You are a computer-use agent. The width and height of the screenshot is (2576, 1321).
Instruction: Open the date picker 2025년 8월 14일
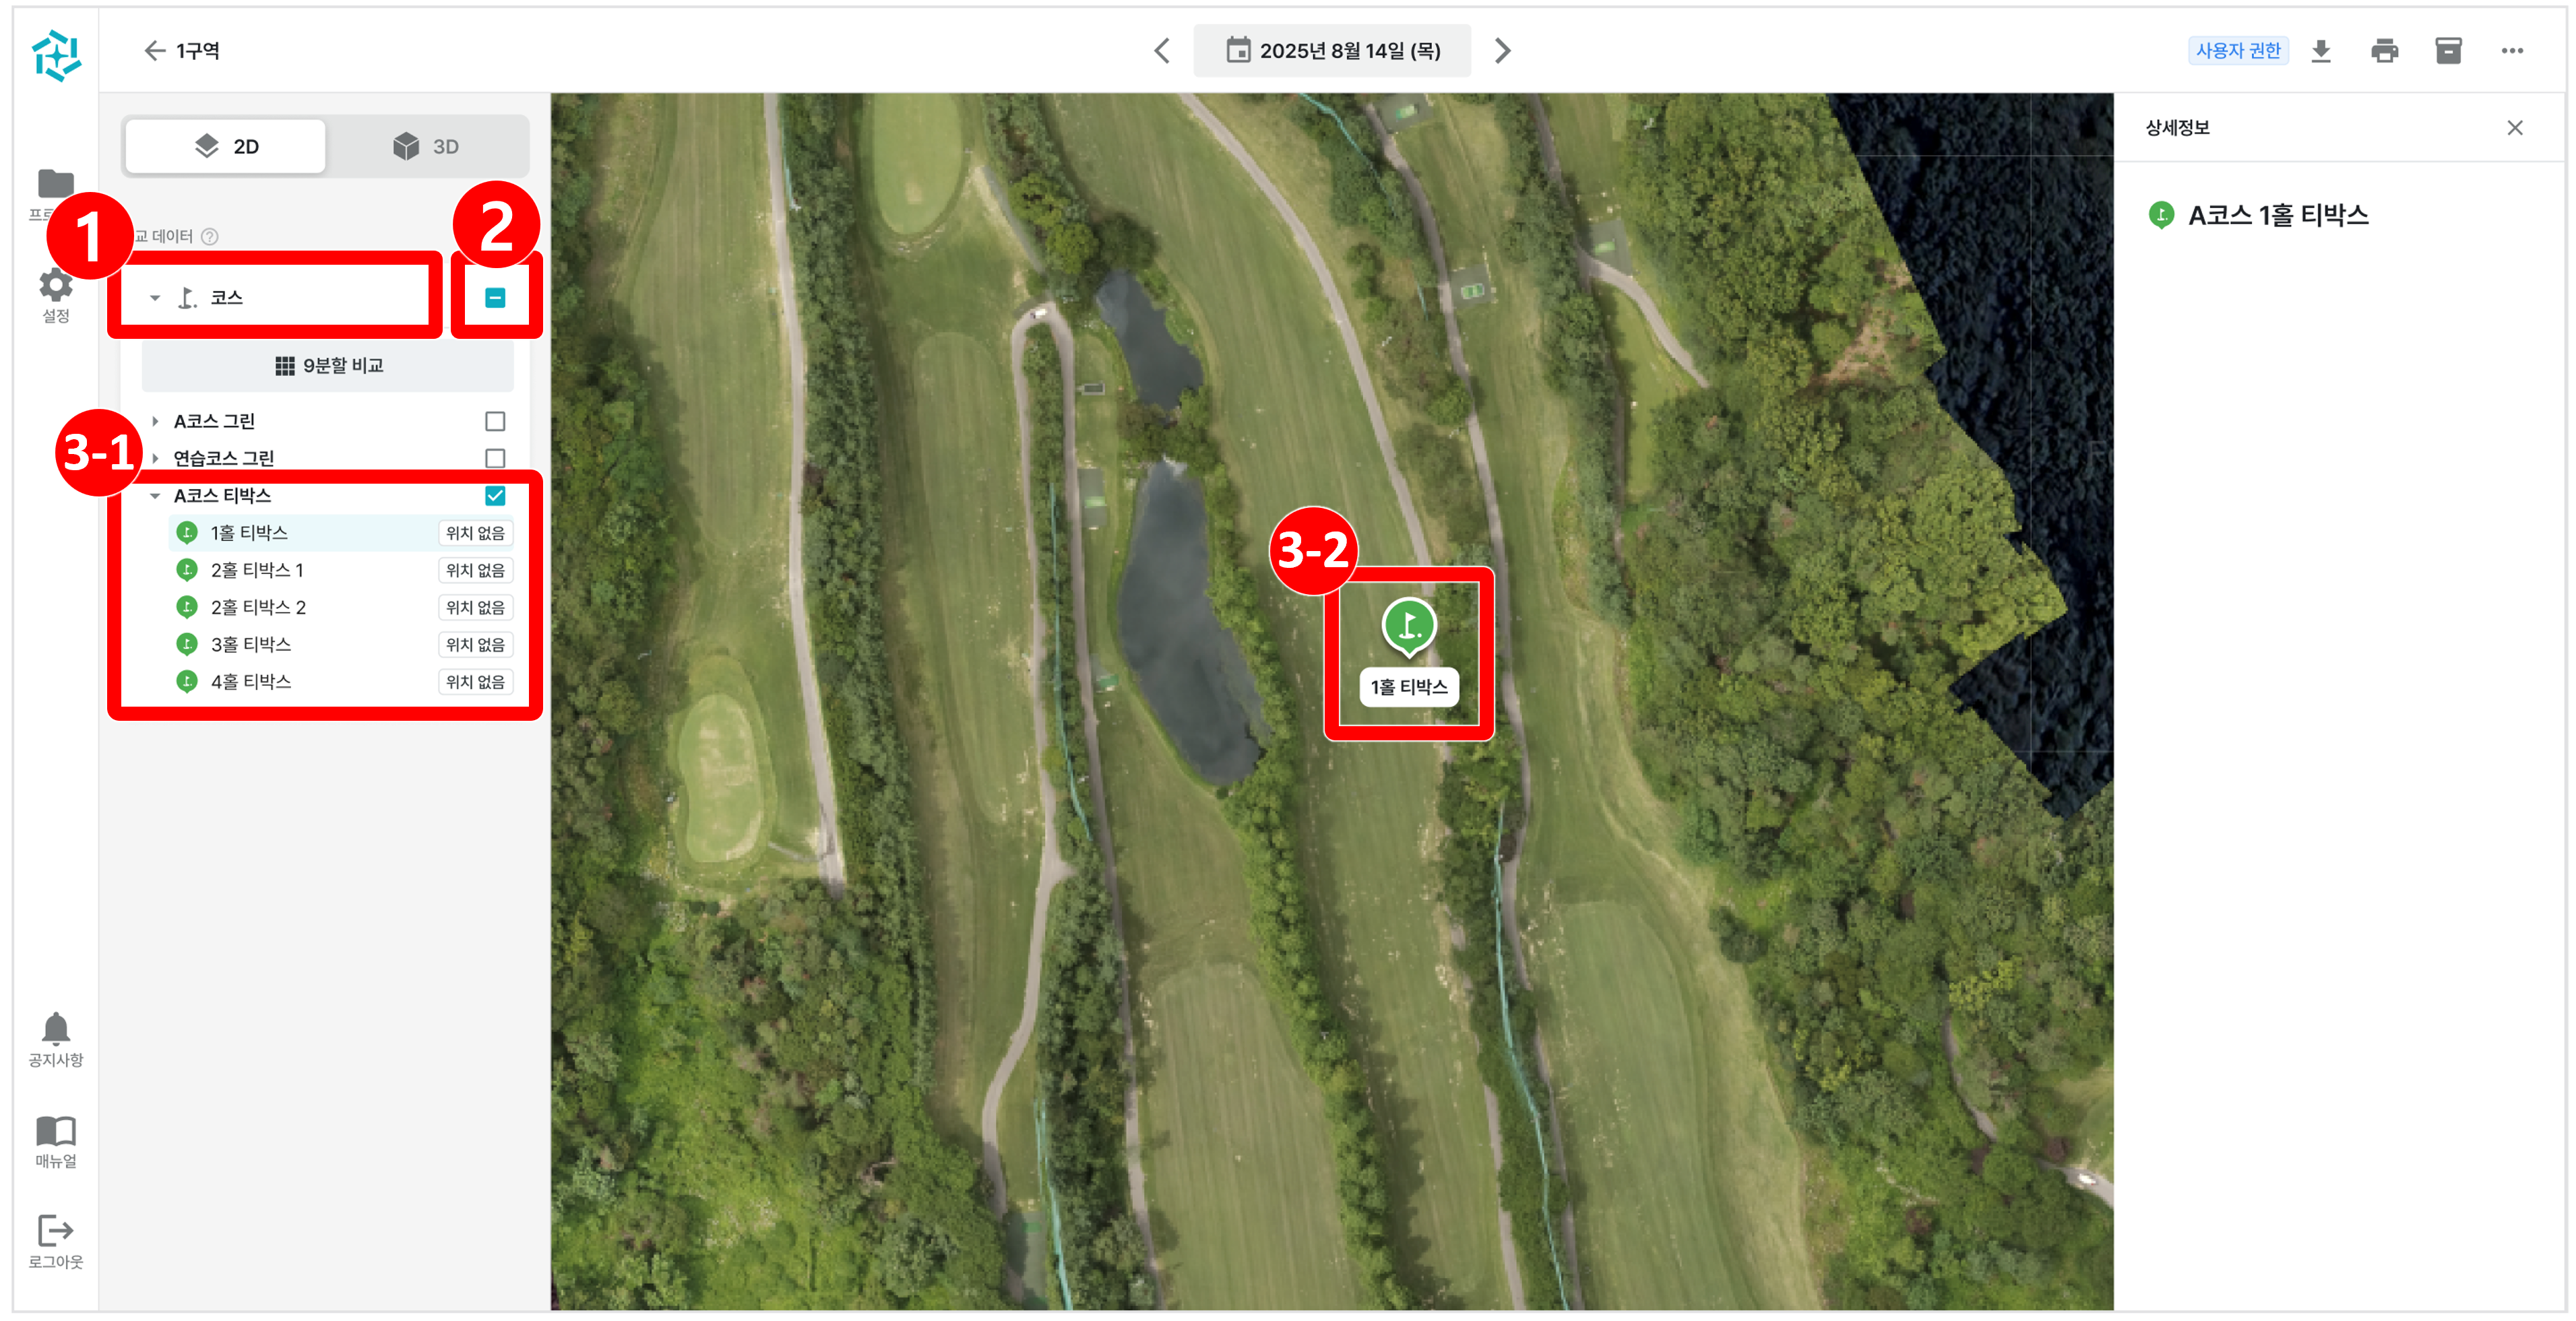tap(1332, 51)
